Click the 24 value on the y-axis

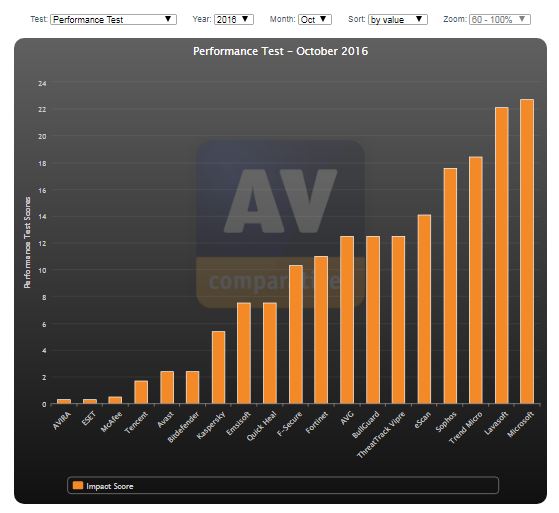[x=42, y=83]
